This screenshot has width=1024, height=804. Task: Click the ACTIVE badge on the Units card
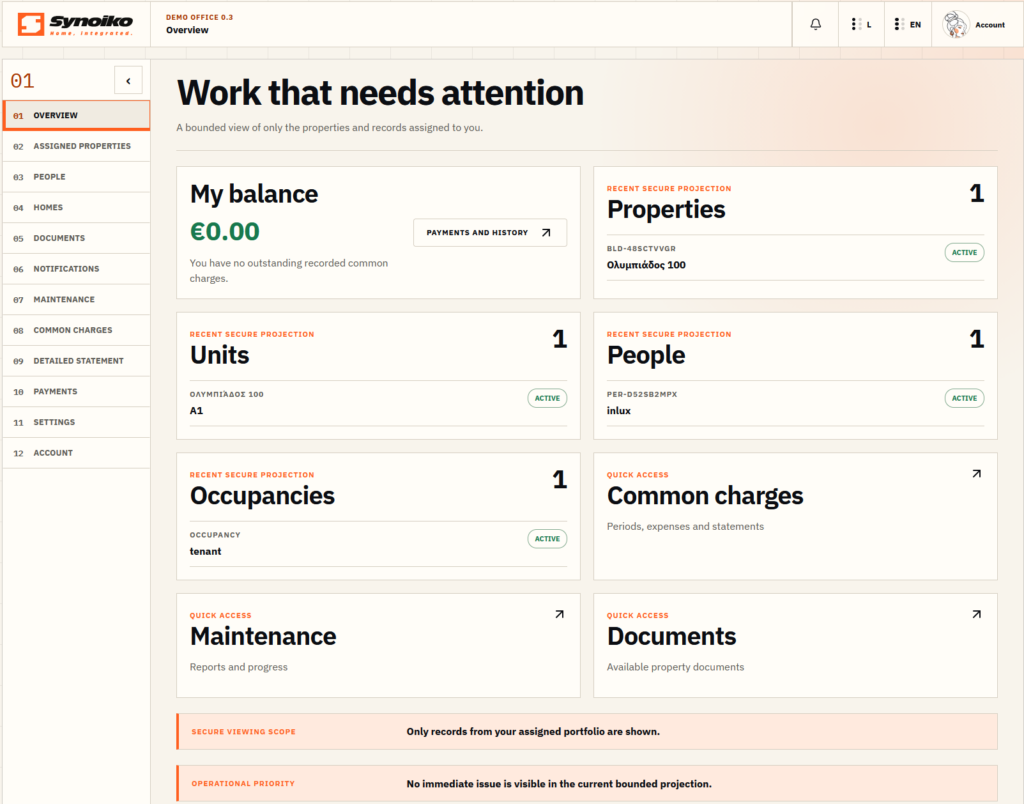547,398
